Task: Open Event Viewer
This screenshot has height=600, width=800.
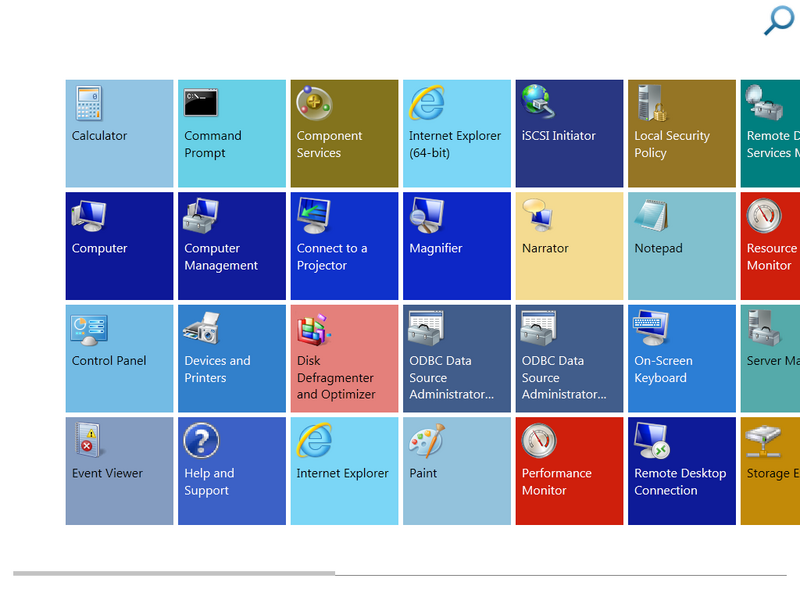Action: tap(119, 471)
